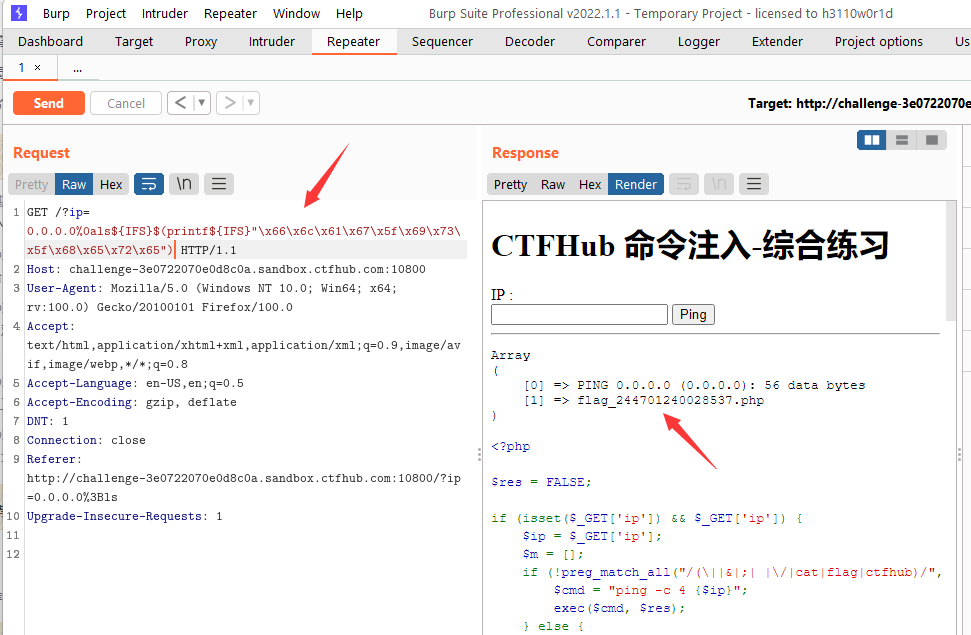Open the Burp menu
971x635 pixels.
[56, 14]
